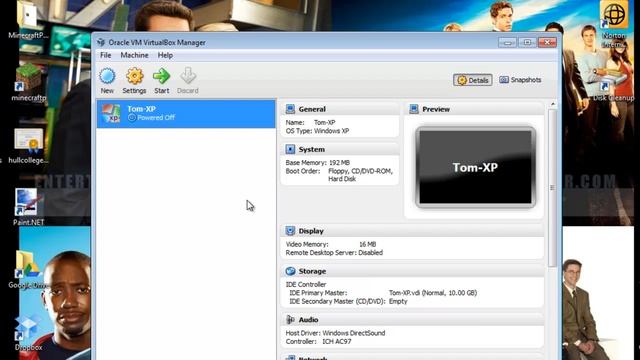Image resolution: width=640 pixels, height=360 pixels.
Task: Minimize the VirtualBox Manager window
Action: (507, 42)
